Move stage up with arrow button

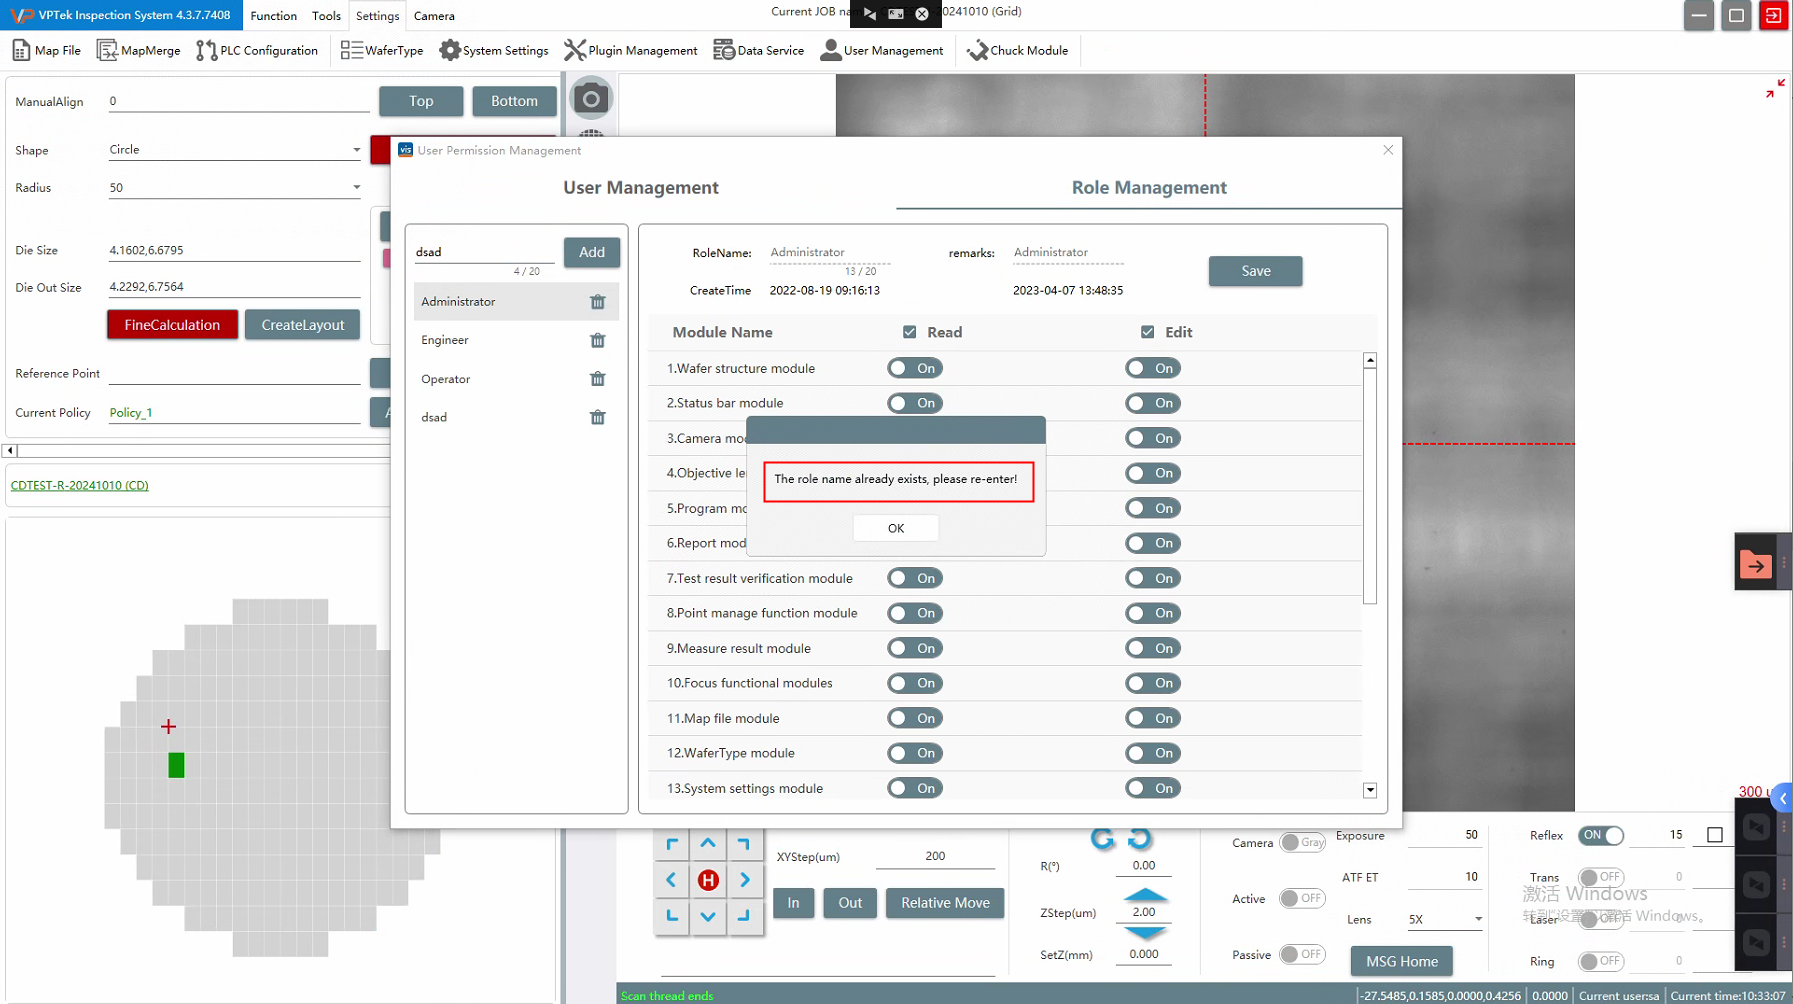(x=708, y=843)
